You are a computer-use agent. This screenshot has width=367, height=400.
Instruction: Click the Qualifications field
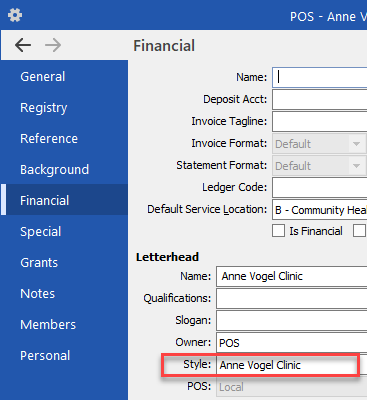coord(292,298)
